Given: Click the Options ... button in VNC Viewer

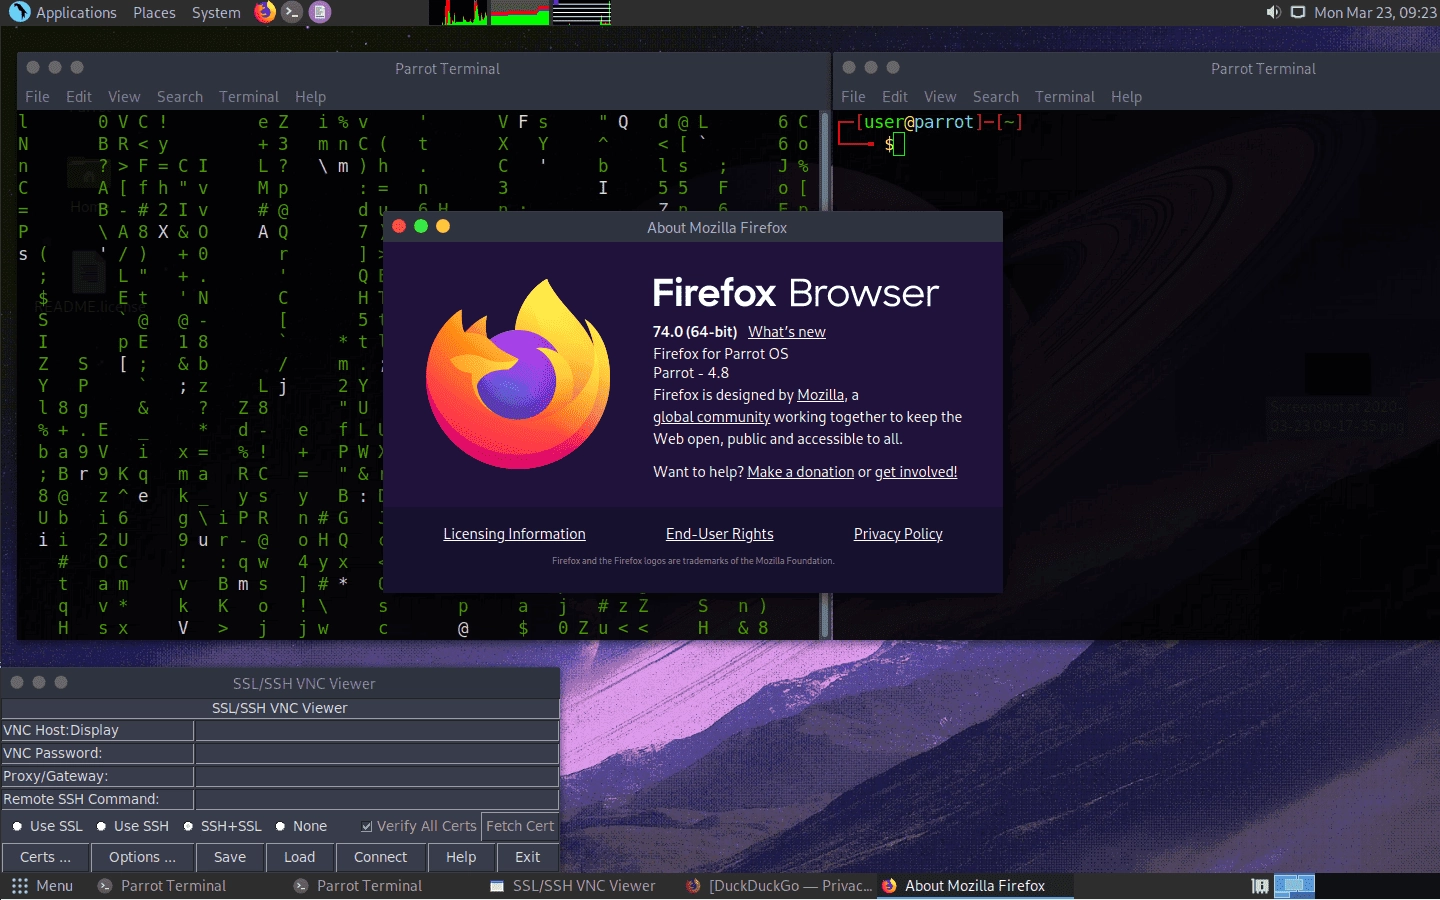Looking at the screenshot, I should (x=142, y=857).
